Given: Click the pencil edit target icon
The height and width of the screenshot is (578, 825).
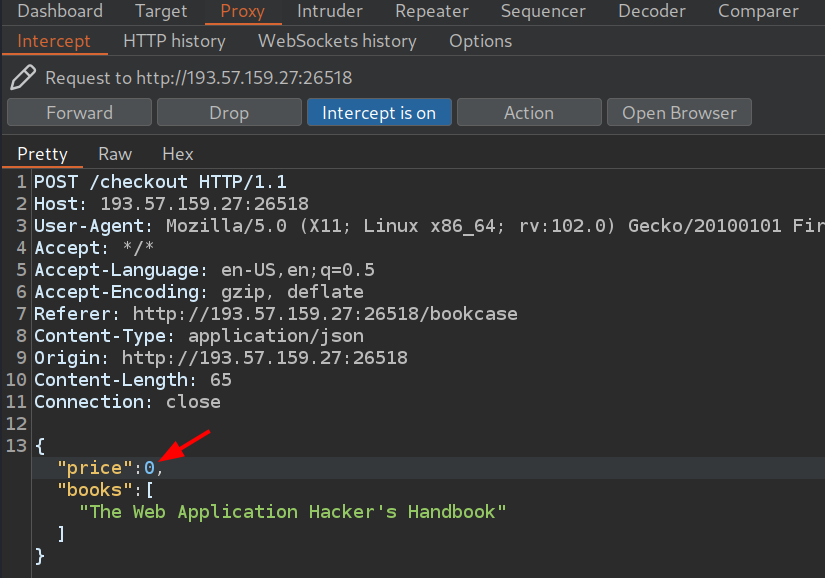Looking at the screenshot, I should pyautogui.click(x=23, y=77).
